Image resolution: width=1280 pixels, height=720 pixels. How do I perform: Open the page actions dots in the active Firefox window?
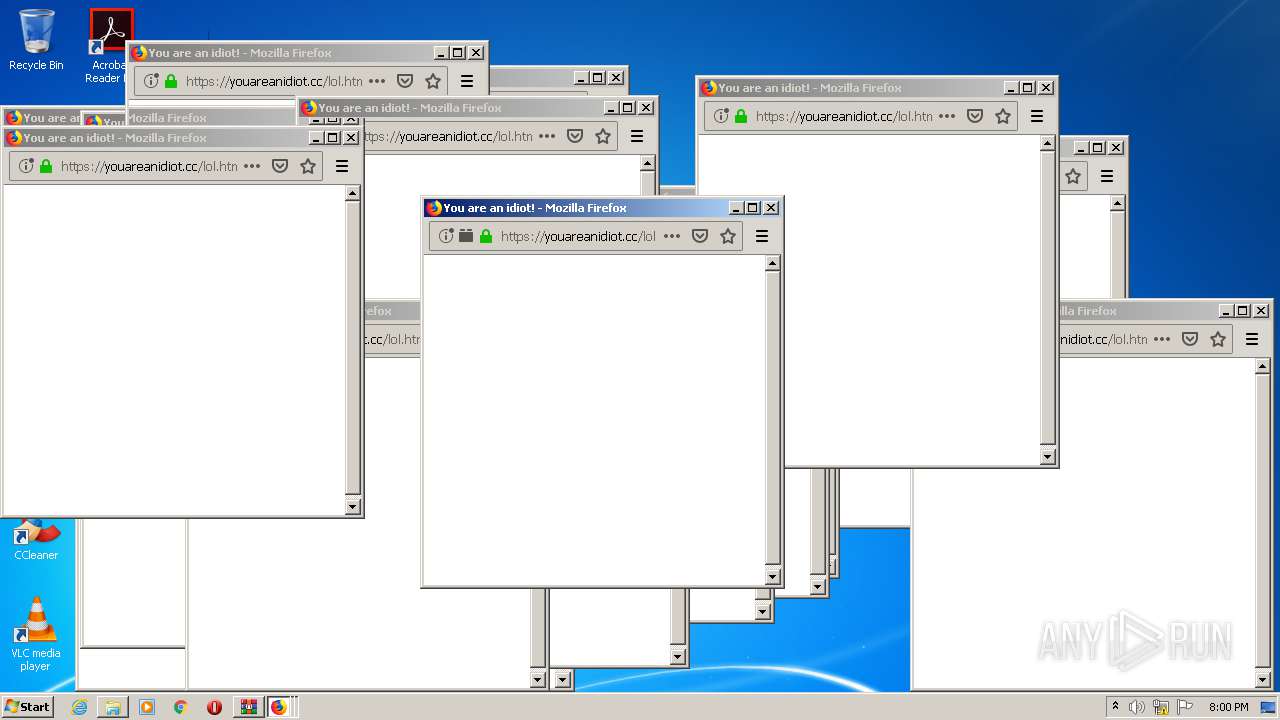pyautogui.click(x=672, y=236)
